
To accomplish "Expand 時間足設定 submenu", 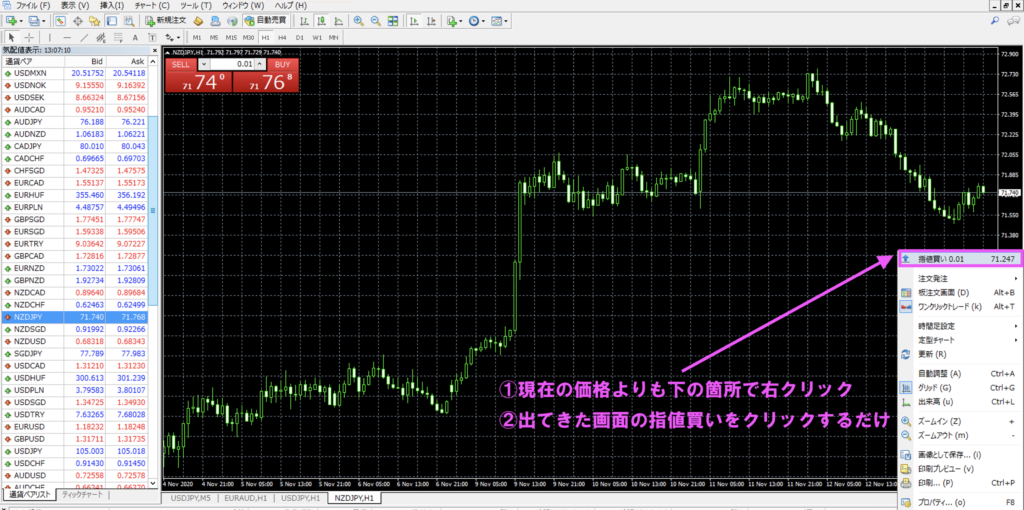I will tap(959, 326).
